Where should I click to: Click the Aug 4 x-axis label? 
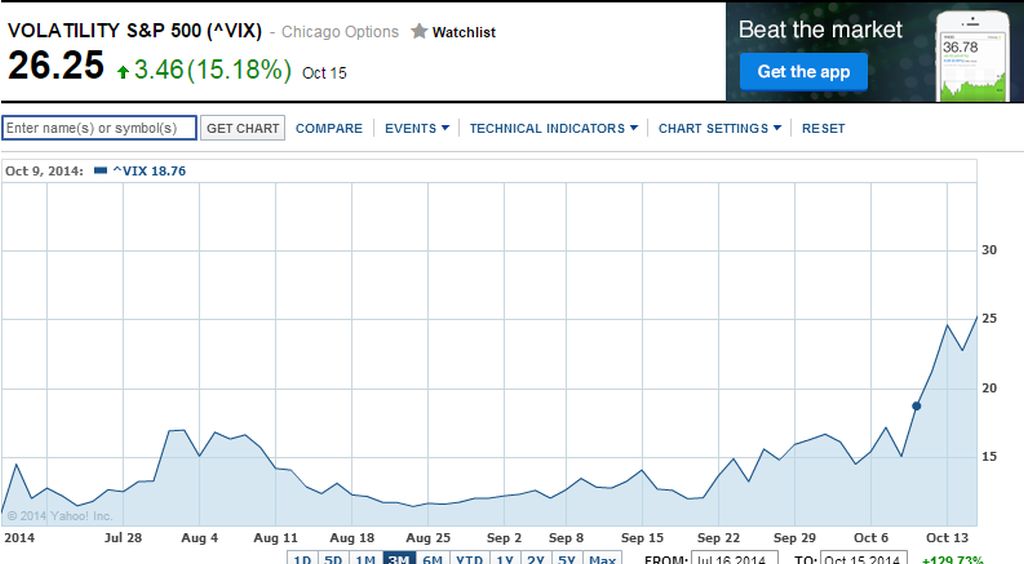point(199,538)
